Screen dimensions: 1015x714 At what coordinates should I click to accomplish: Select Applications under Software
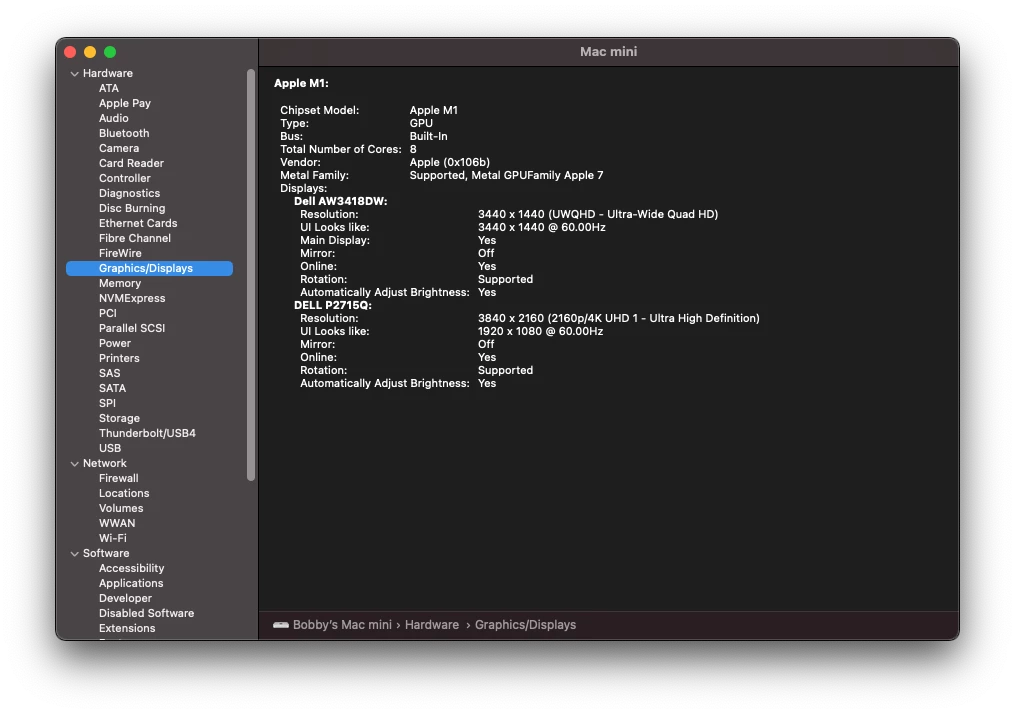click(x=131, y=583)
